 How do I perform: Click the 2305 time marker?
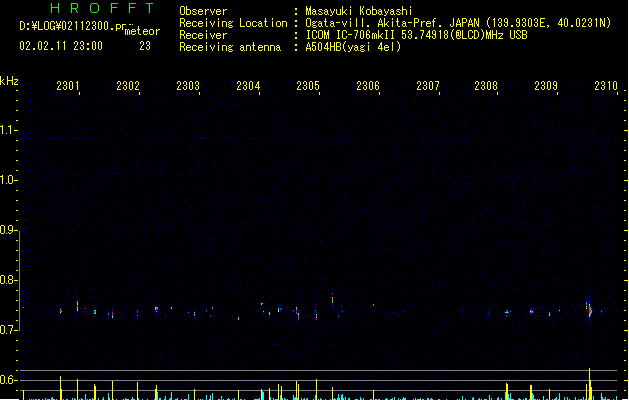point(308,86)
